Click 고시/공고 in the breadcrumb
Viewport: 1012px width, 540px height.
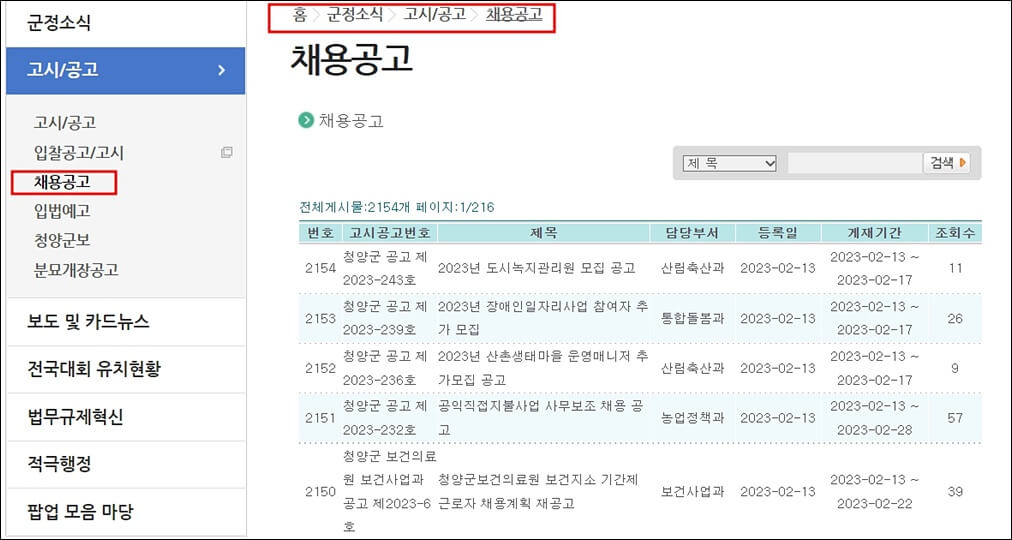[435, 15]
